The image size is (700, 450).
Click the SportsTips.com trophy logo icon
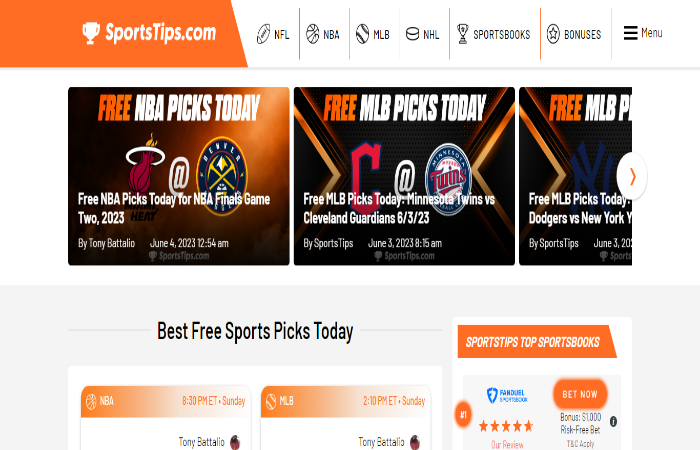[x=91, y=33]
